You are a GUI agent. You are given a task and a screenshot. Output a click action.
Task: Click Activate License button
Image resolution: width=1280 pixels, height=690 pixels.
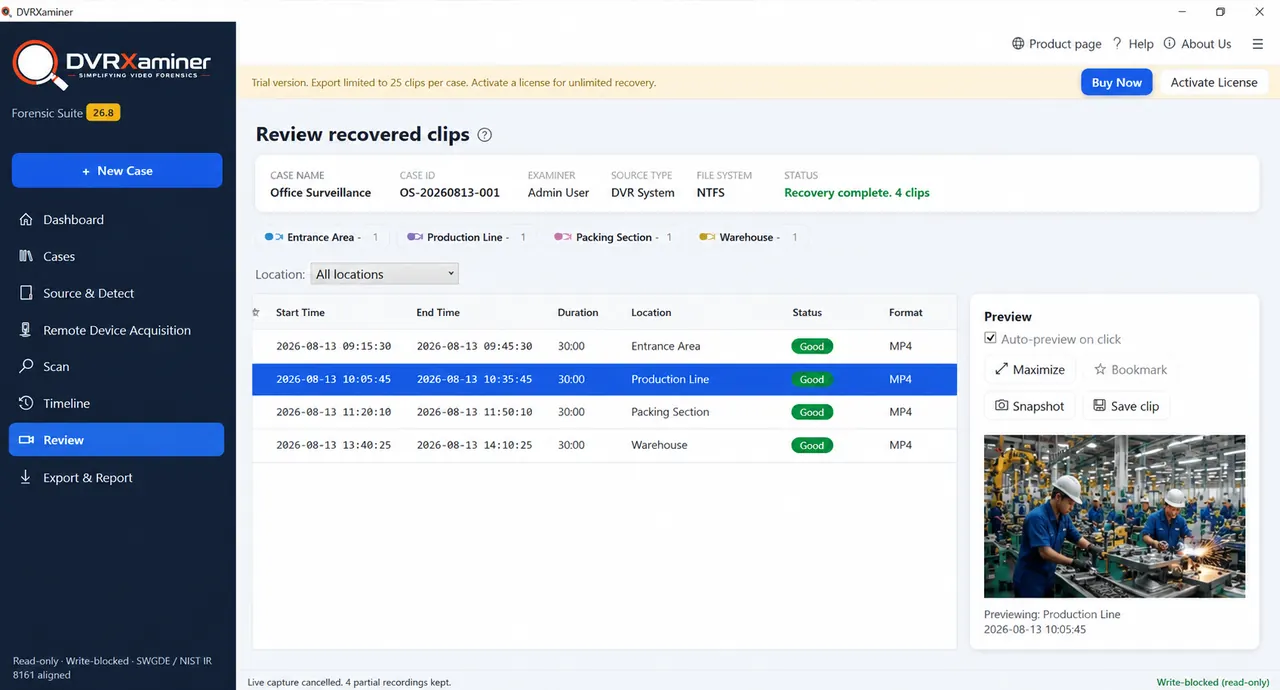point(1213,83)
